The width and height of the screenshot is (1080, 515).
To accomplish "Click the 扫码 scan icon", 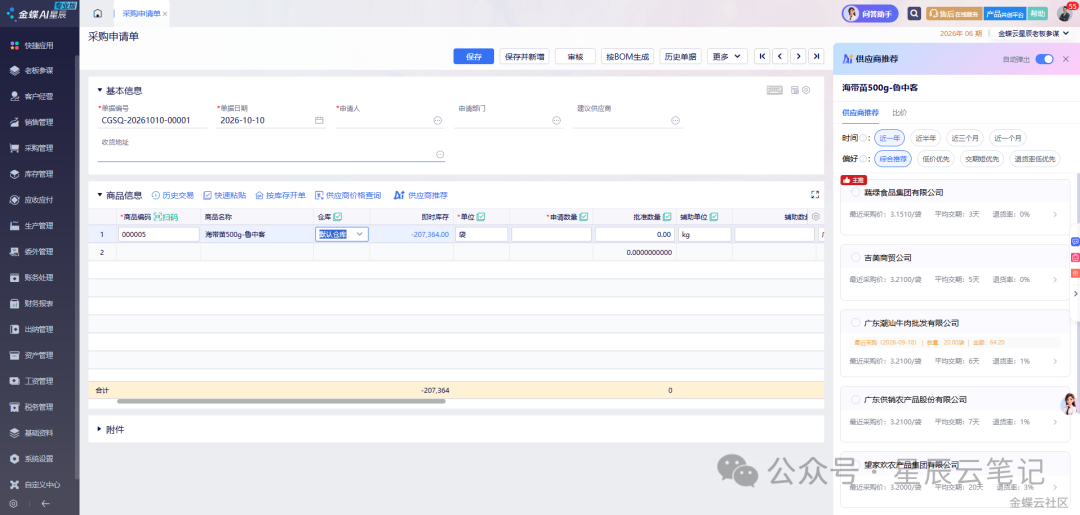I will click(x=165, y=217).
